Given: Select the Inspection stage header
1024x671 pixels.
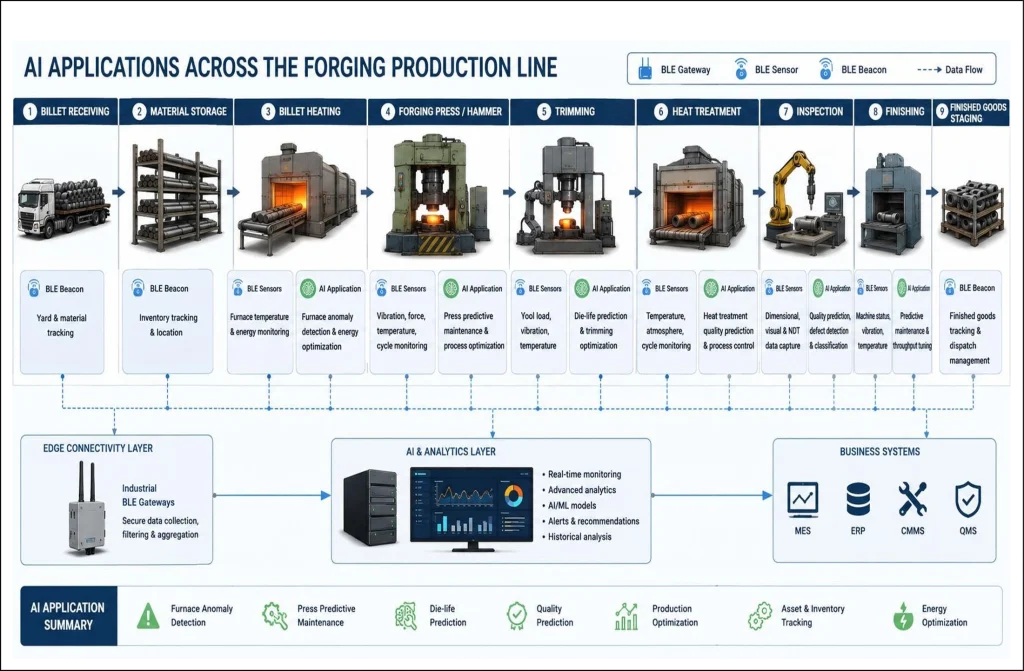Looking at the screenshot, I should 807,112.
